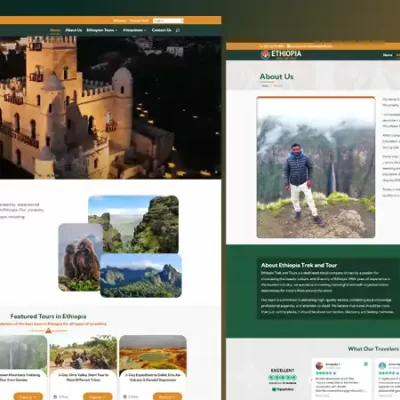Click the orange button on Omo Valley card
This screenshot has width=400, height=400.
[98, 397]
